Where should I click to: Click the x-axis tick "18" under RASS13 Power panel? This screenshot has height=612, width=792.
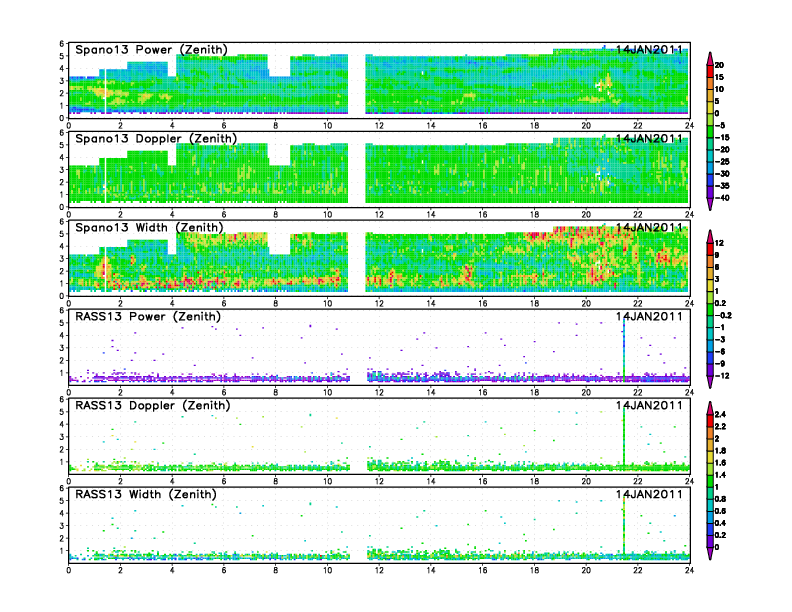pos(534,392)
